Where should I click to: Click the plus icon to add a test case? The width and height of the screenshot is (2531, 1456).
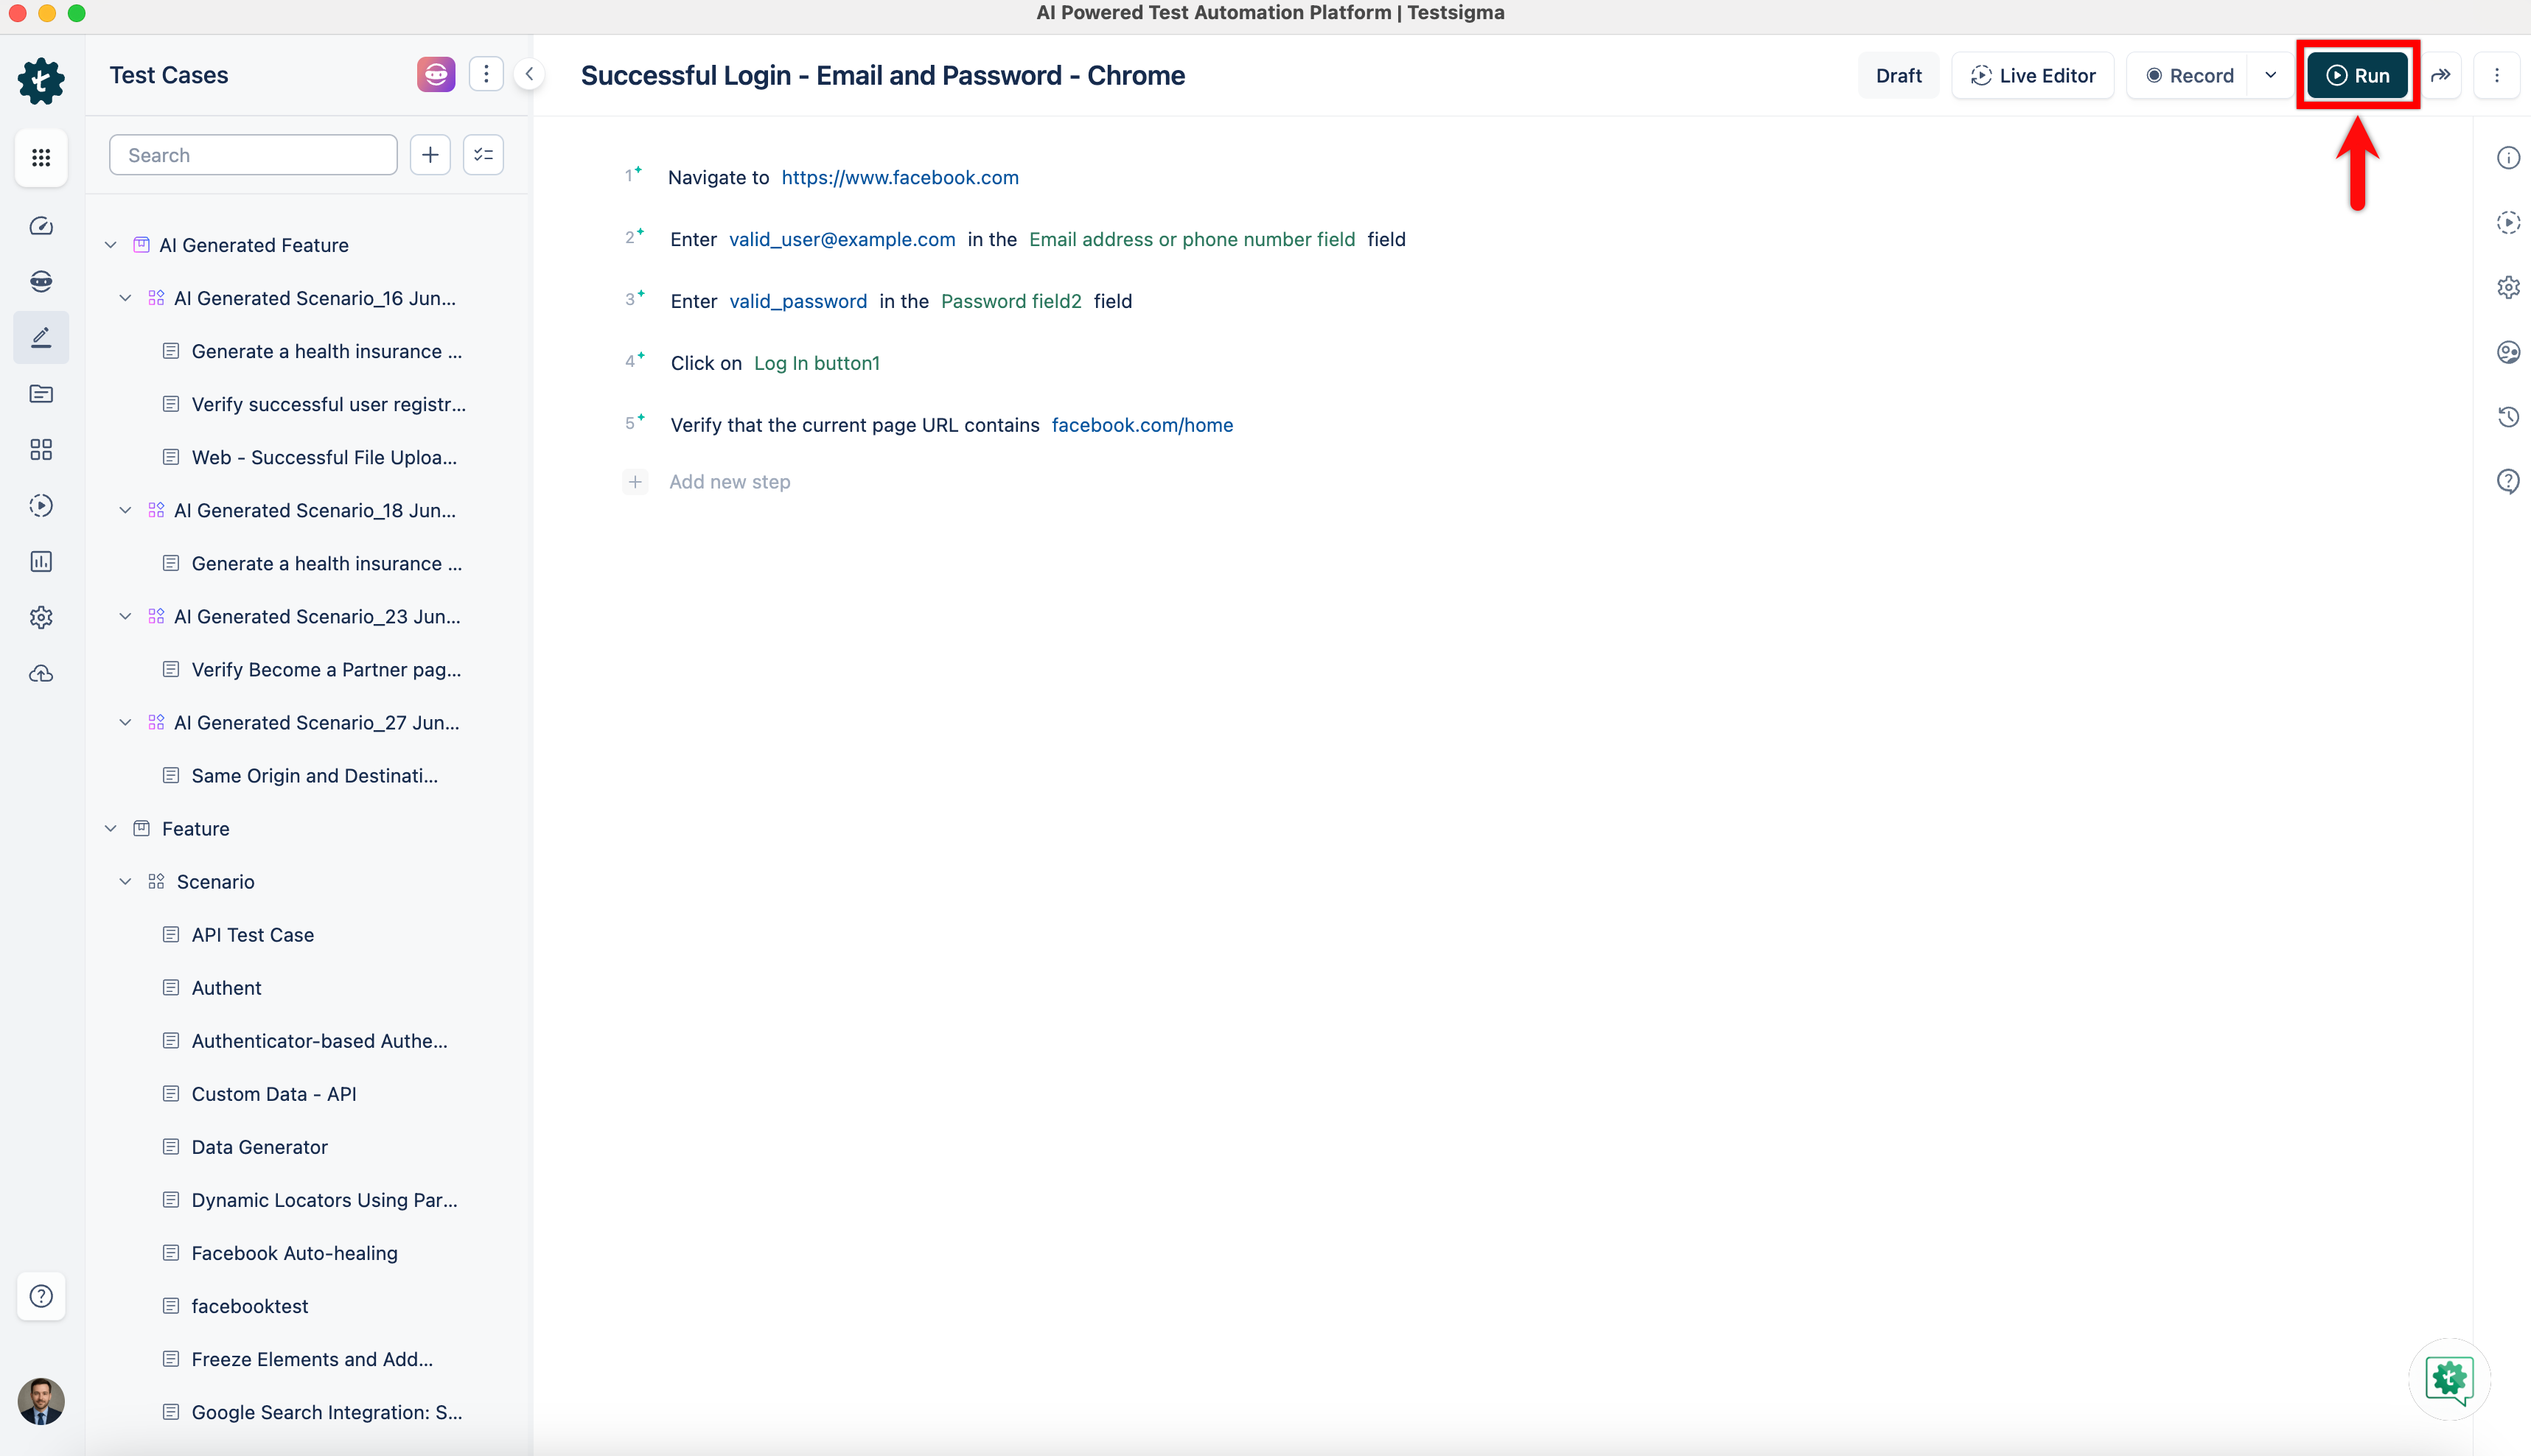[x=430, y=155]
